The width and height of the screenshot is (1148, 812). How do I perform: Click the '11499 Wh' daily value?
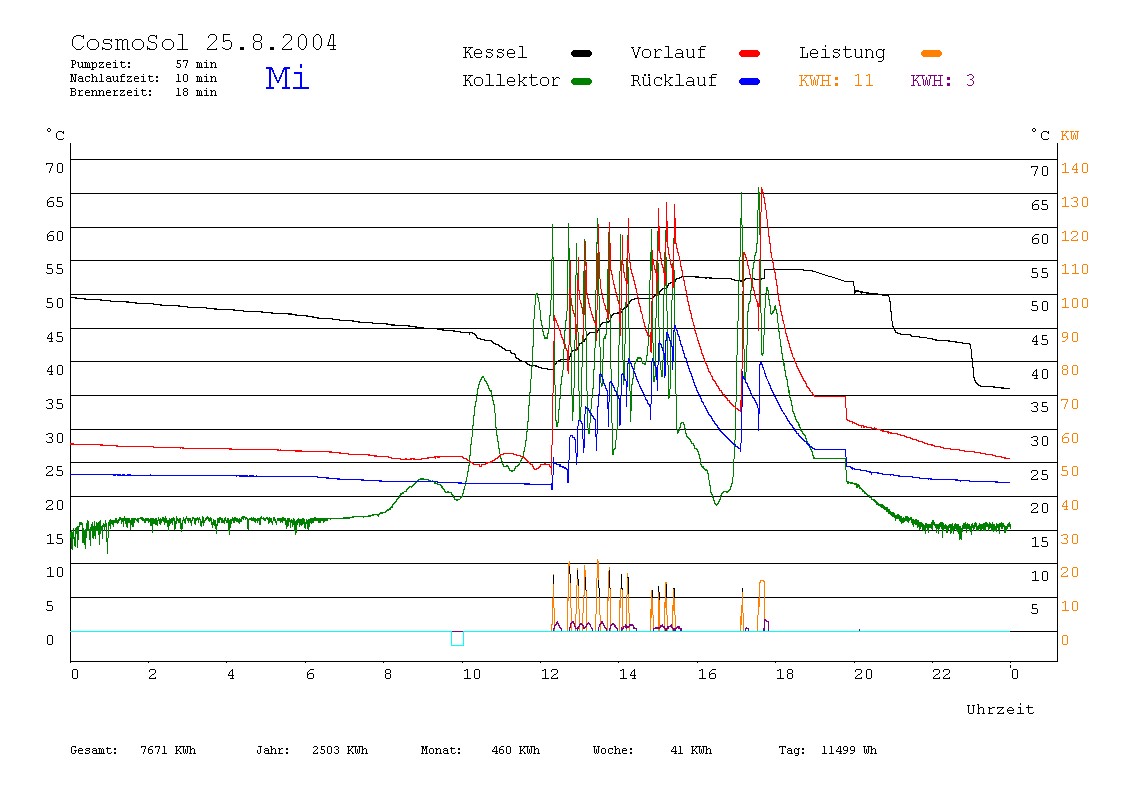click(x=849, y=750)
